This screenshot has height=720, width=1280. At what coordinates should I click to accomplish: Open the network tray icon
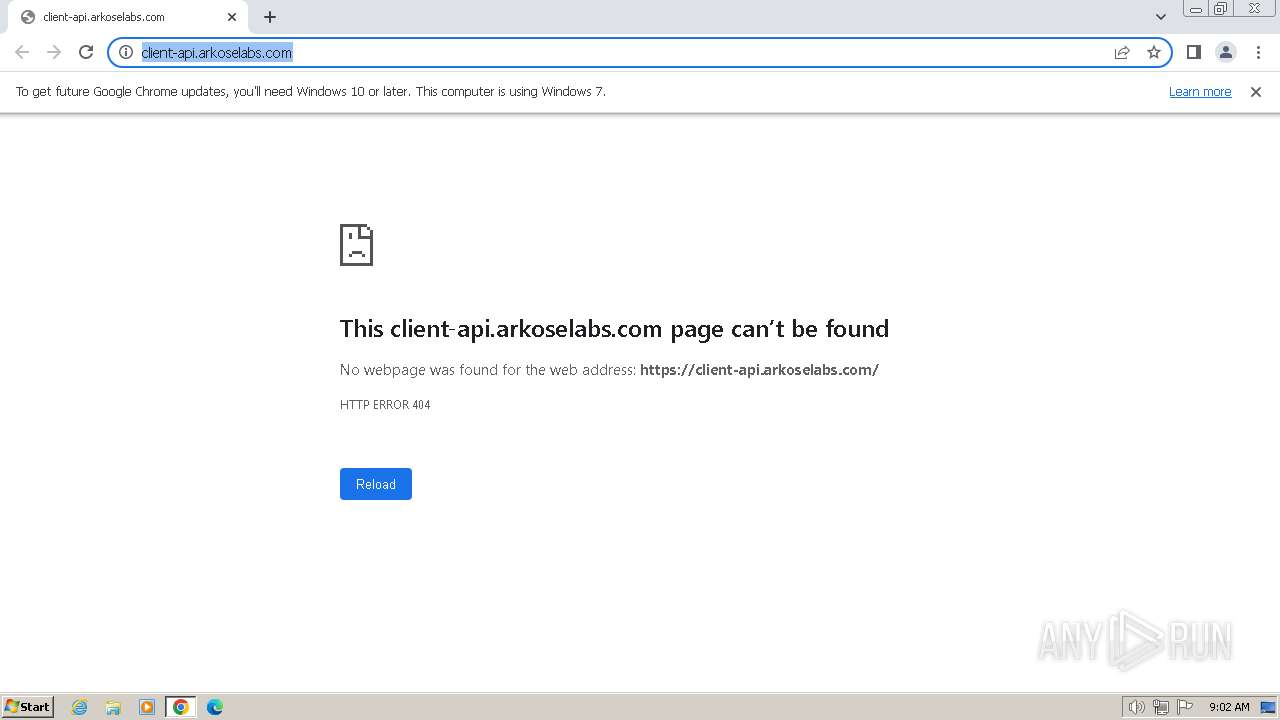pos(1161,707)
